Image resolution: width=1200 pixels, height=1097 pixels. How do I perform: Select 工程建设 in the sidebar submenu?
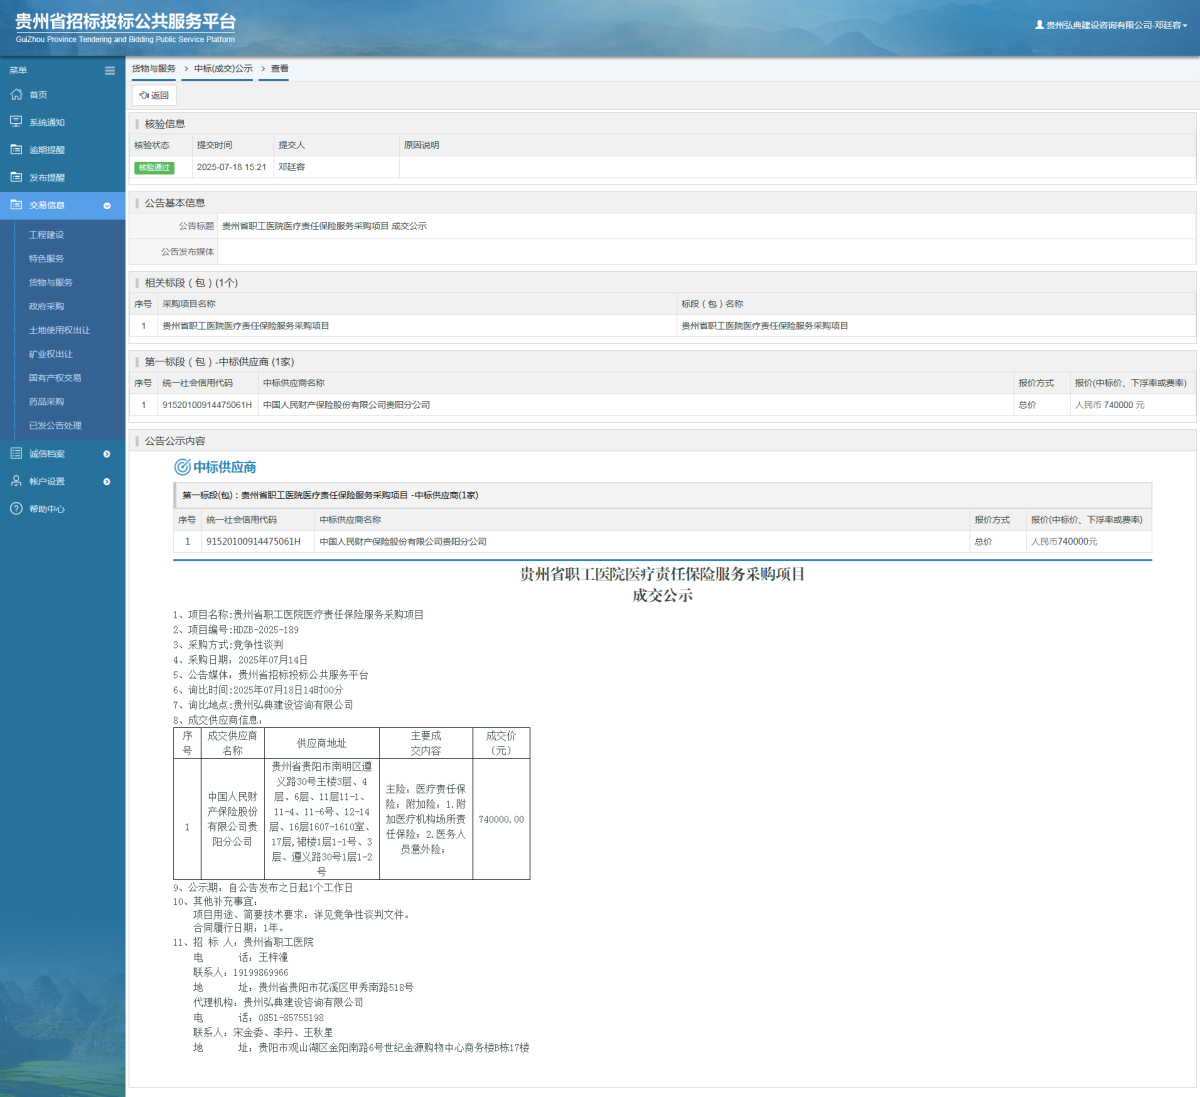(46, 235)
